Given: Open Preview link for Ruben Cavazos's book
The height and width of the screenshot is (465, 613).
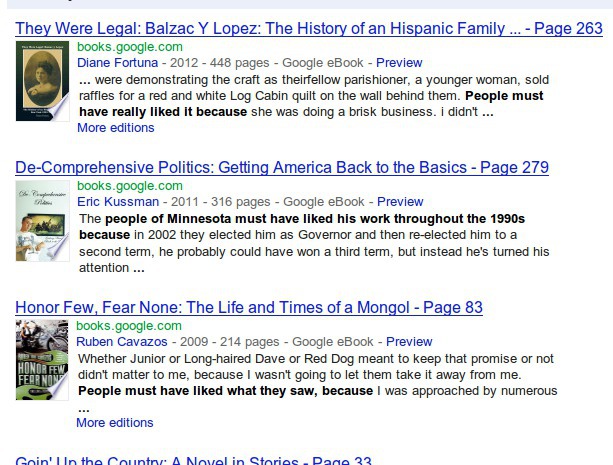Looking at the screenshot, I should 409,341.
